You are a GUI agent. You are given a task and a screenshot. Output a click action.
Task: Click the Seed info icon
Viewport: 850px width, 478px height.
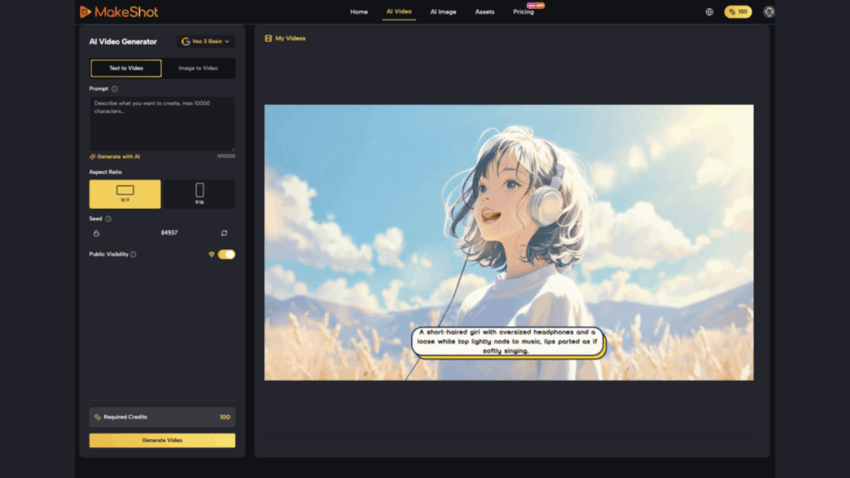[x=108, y=219]
